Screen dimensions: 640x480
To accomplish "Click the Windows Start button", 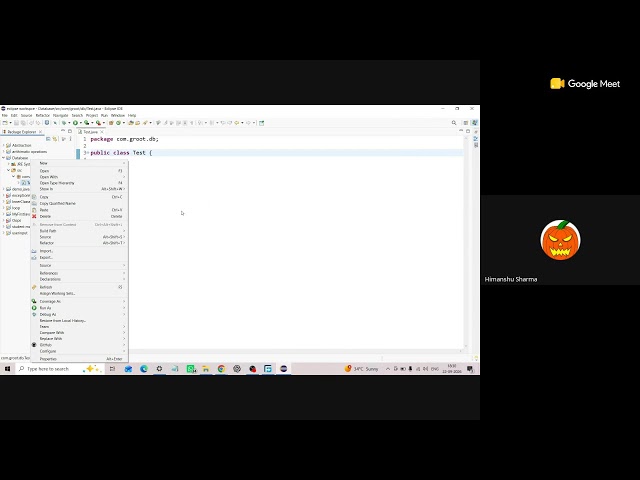I will [7, 369].
